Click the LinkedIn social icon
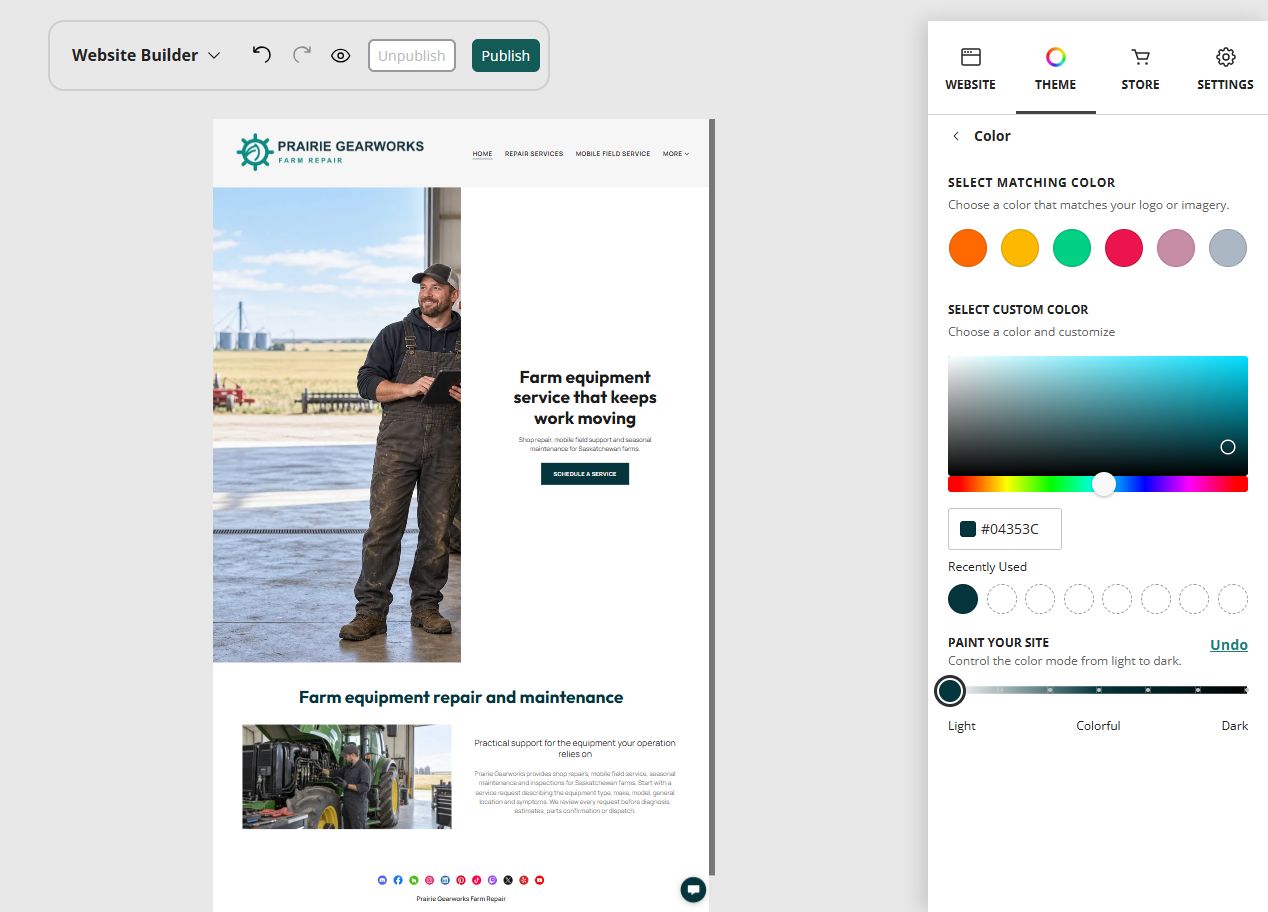 click(x=445, y=880)
